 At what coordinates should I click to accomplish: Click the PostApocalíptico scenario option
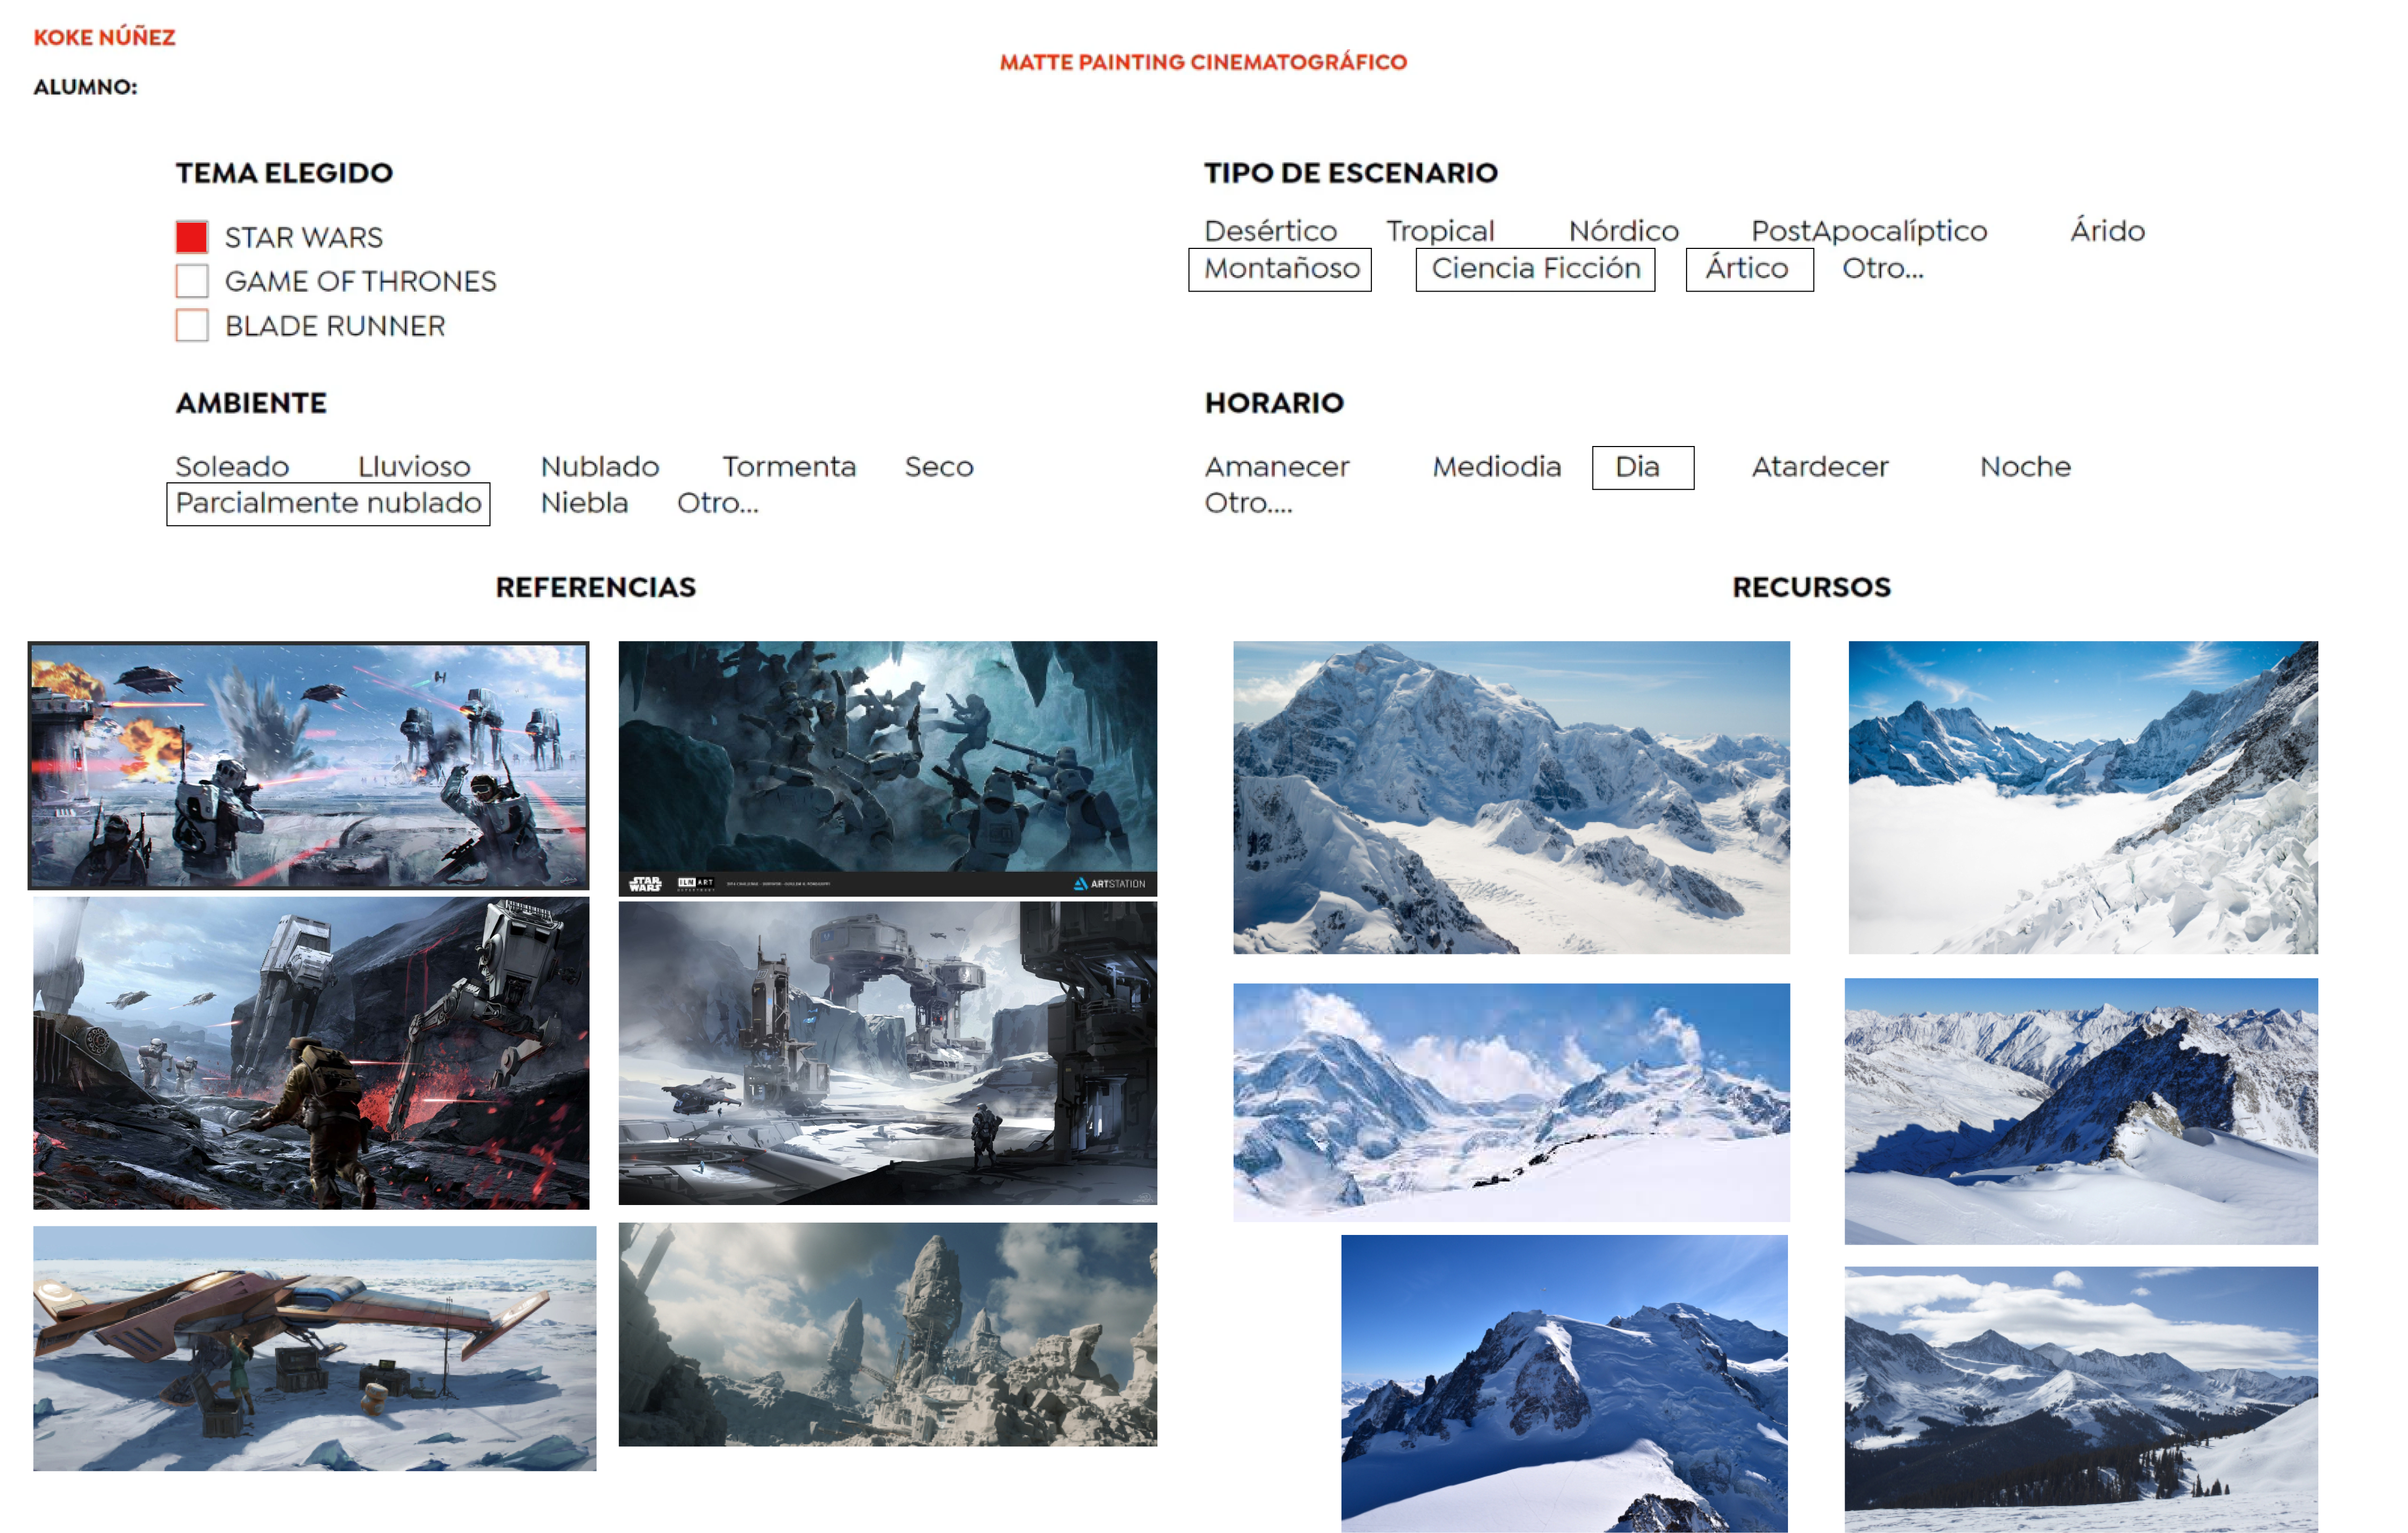1868,231
